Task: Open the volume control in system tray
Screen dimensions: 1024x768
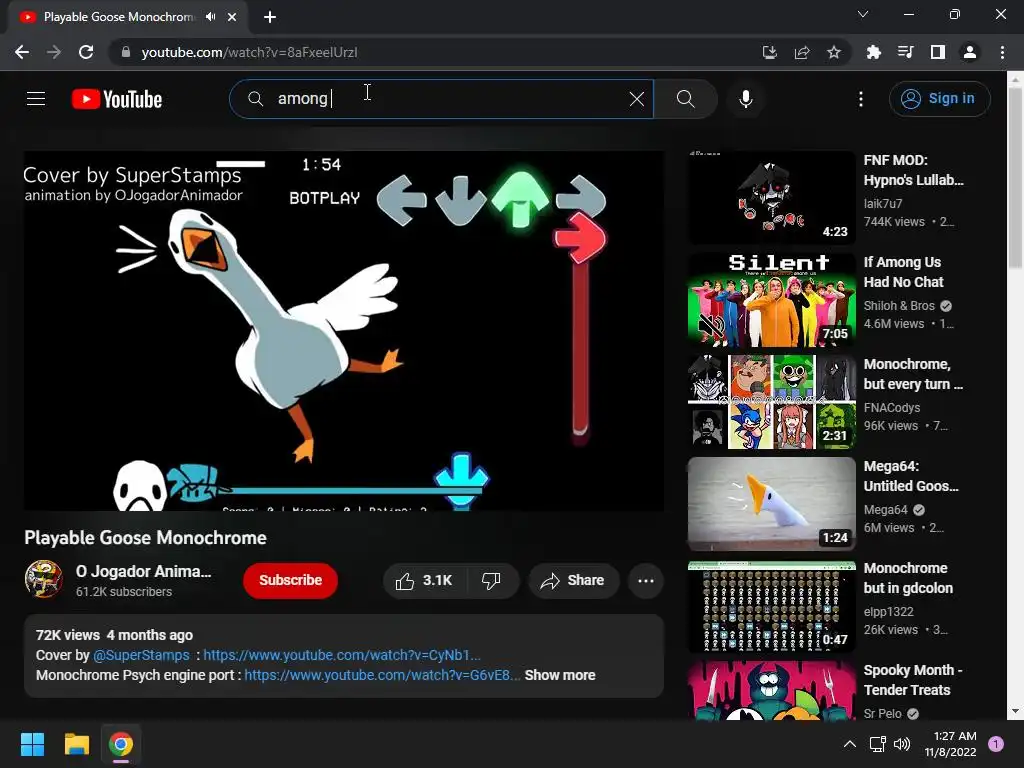Action: 902,744
